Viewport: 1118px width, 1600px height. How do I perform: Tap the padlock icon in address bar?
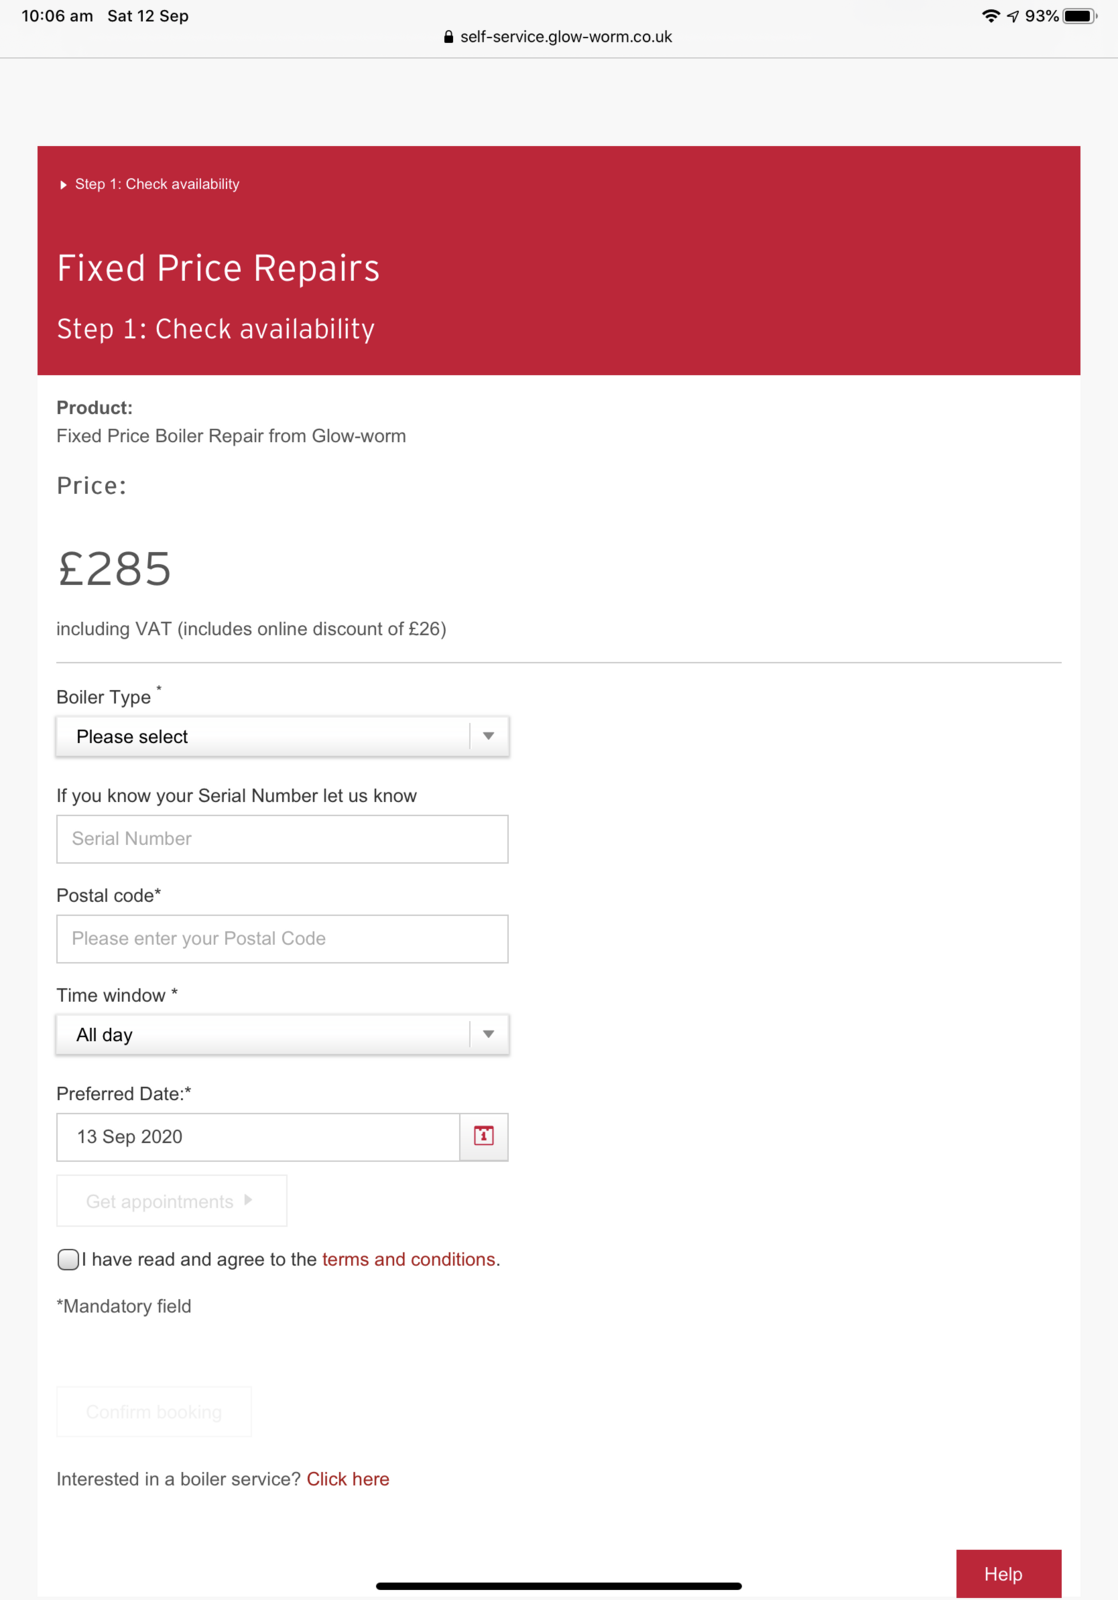(448, 37)
